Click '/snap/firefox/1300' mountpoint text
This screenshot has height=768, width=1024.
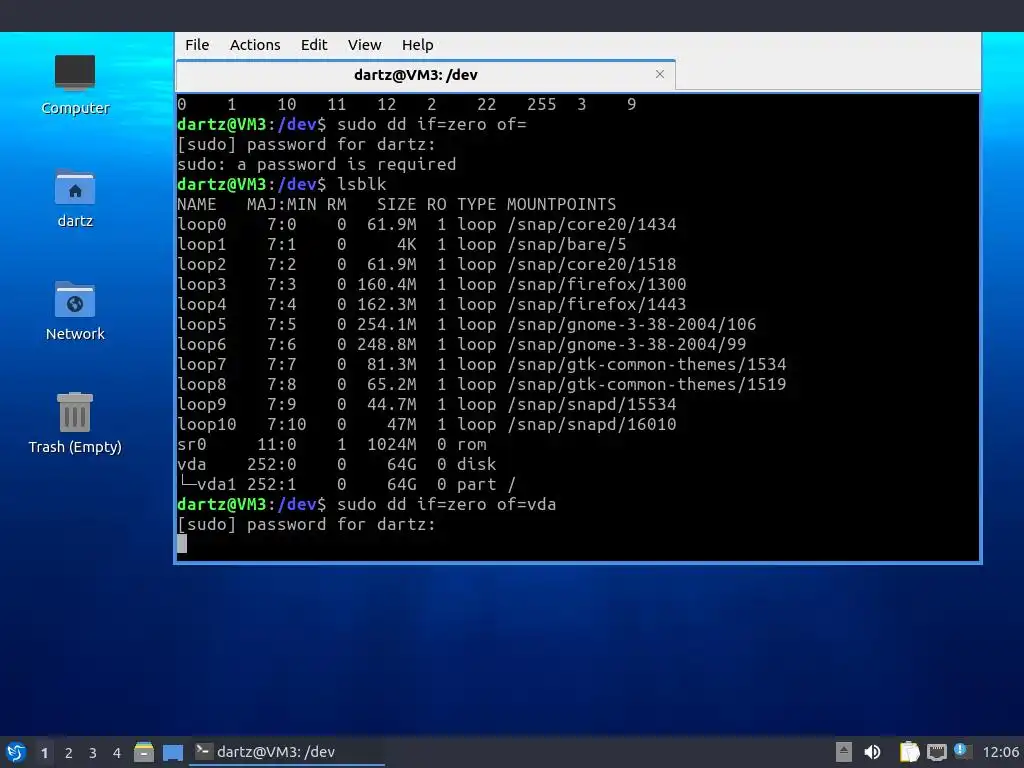pyautogui.click(x=597, y=285)
